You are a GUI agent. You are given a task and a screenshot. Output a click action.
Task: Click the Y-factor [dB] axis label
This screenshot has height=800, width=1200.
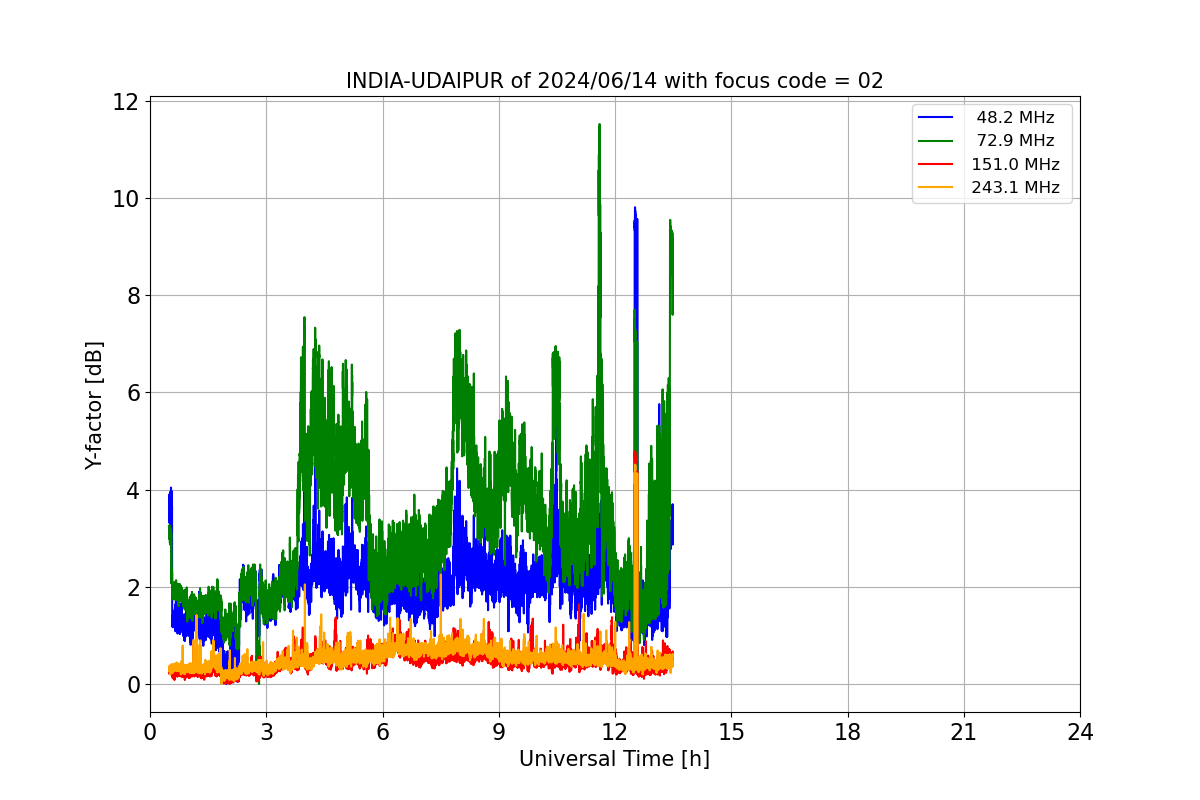[94, 405]
